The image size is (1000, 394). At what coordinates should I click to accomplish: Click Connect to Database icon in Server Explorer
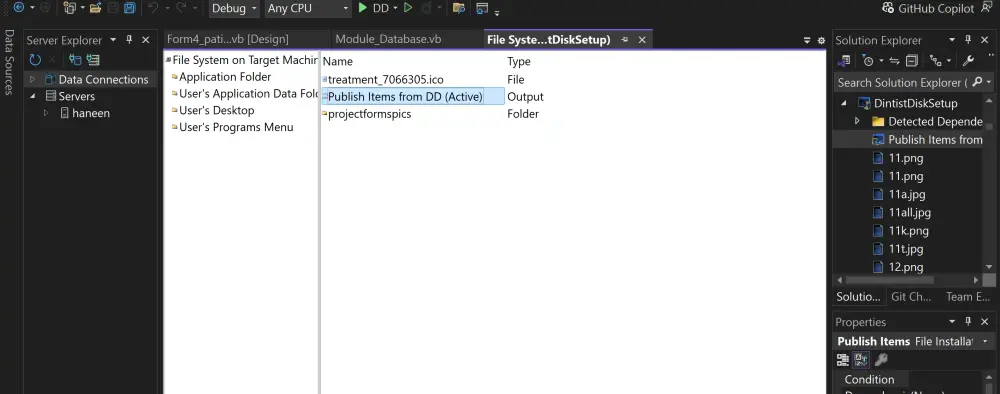[x=75, y=60]
